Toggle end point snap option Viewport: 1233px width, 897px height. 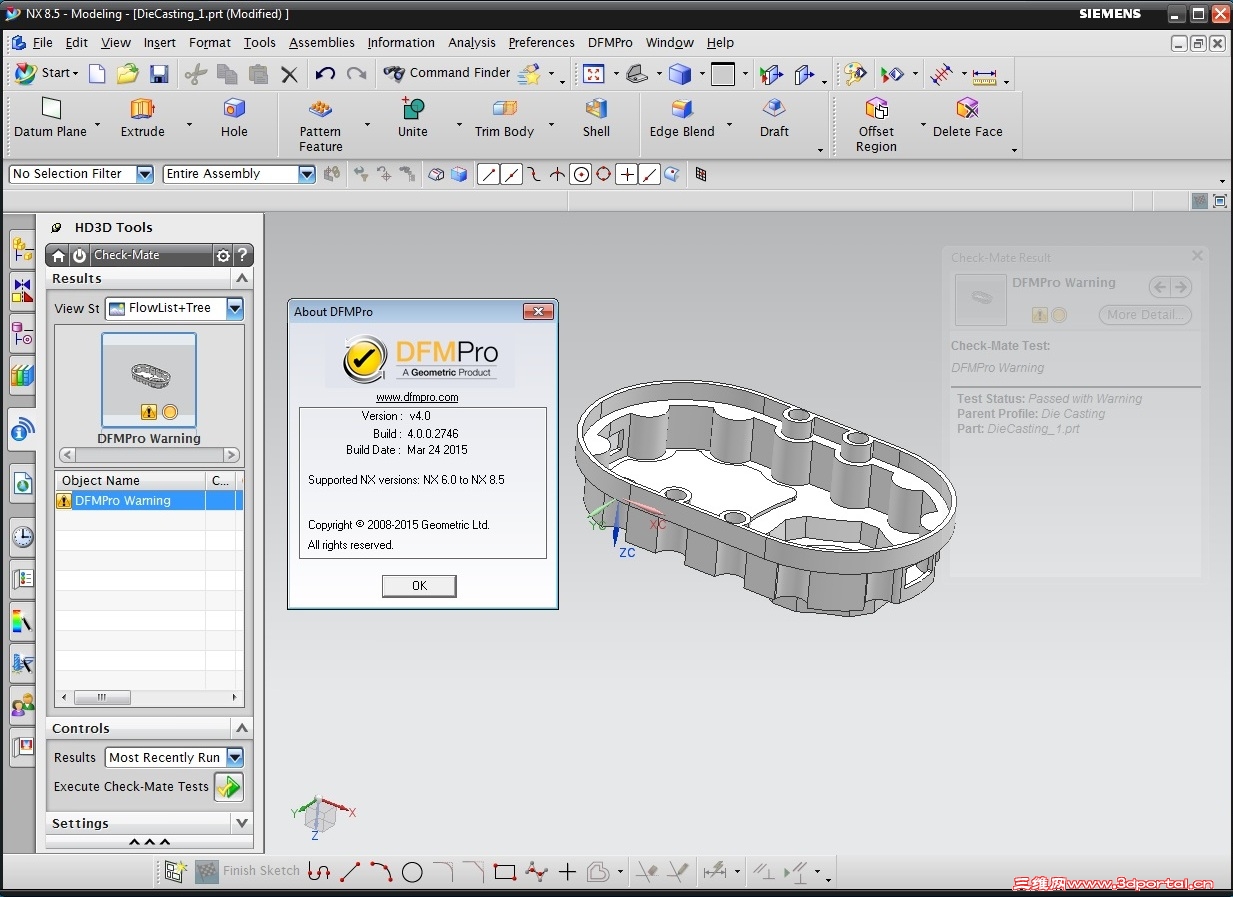pos(488,174)
